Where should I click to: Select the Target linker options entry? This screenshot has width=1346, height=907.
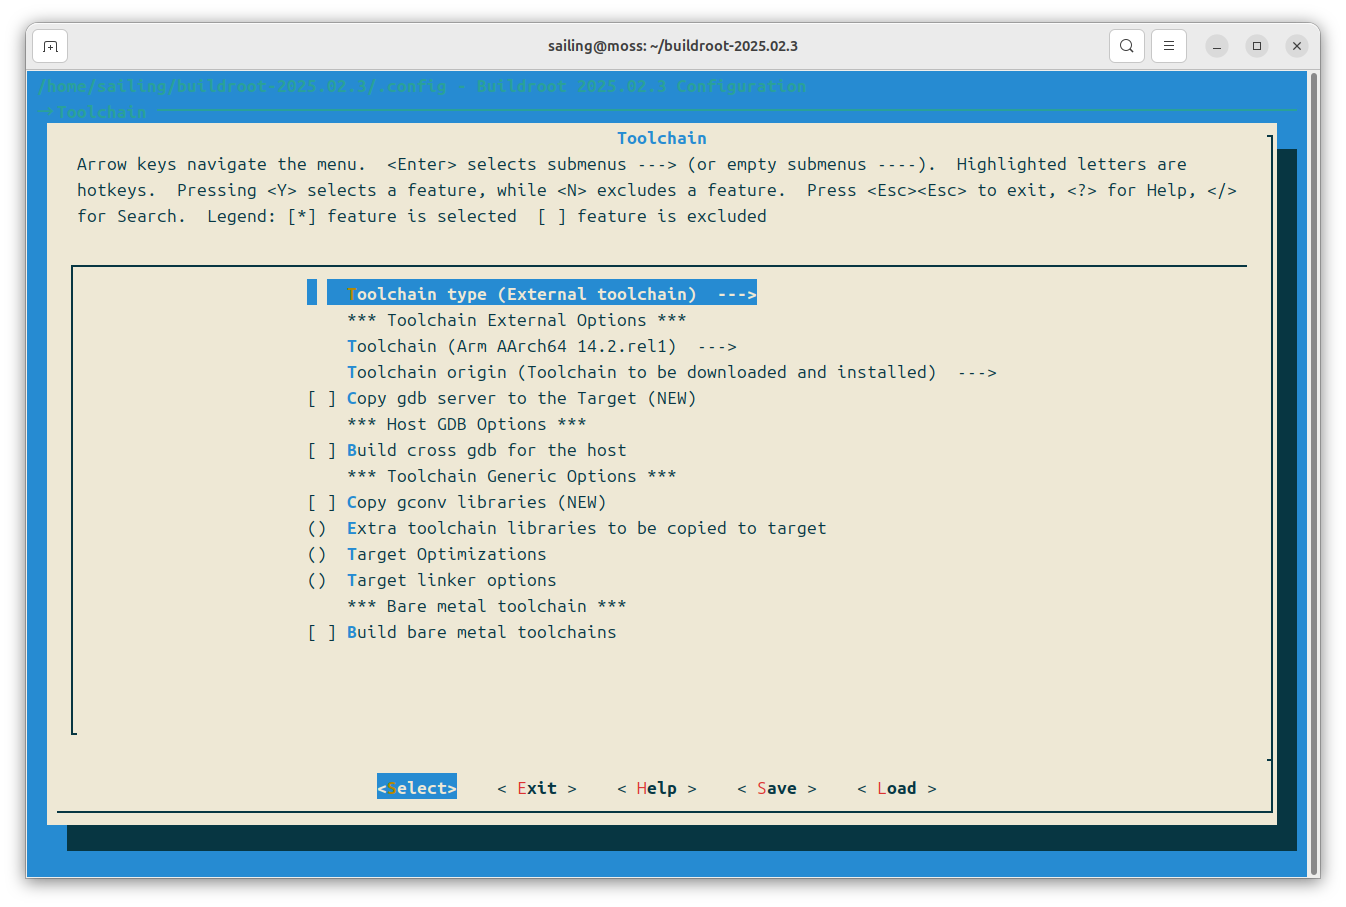[x=451, y=580]
